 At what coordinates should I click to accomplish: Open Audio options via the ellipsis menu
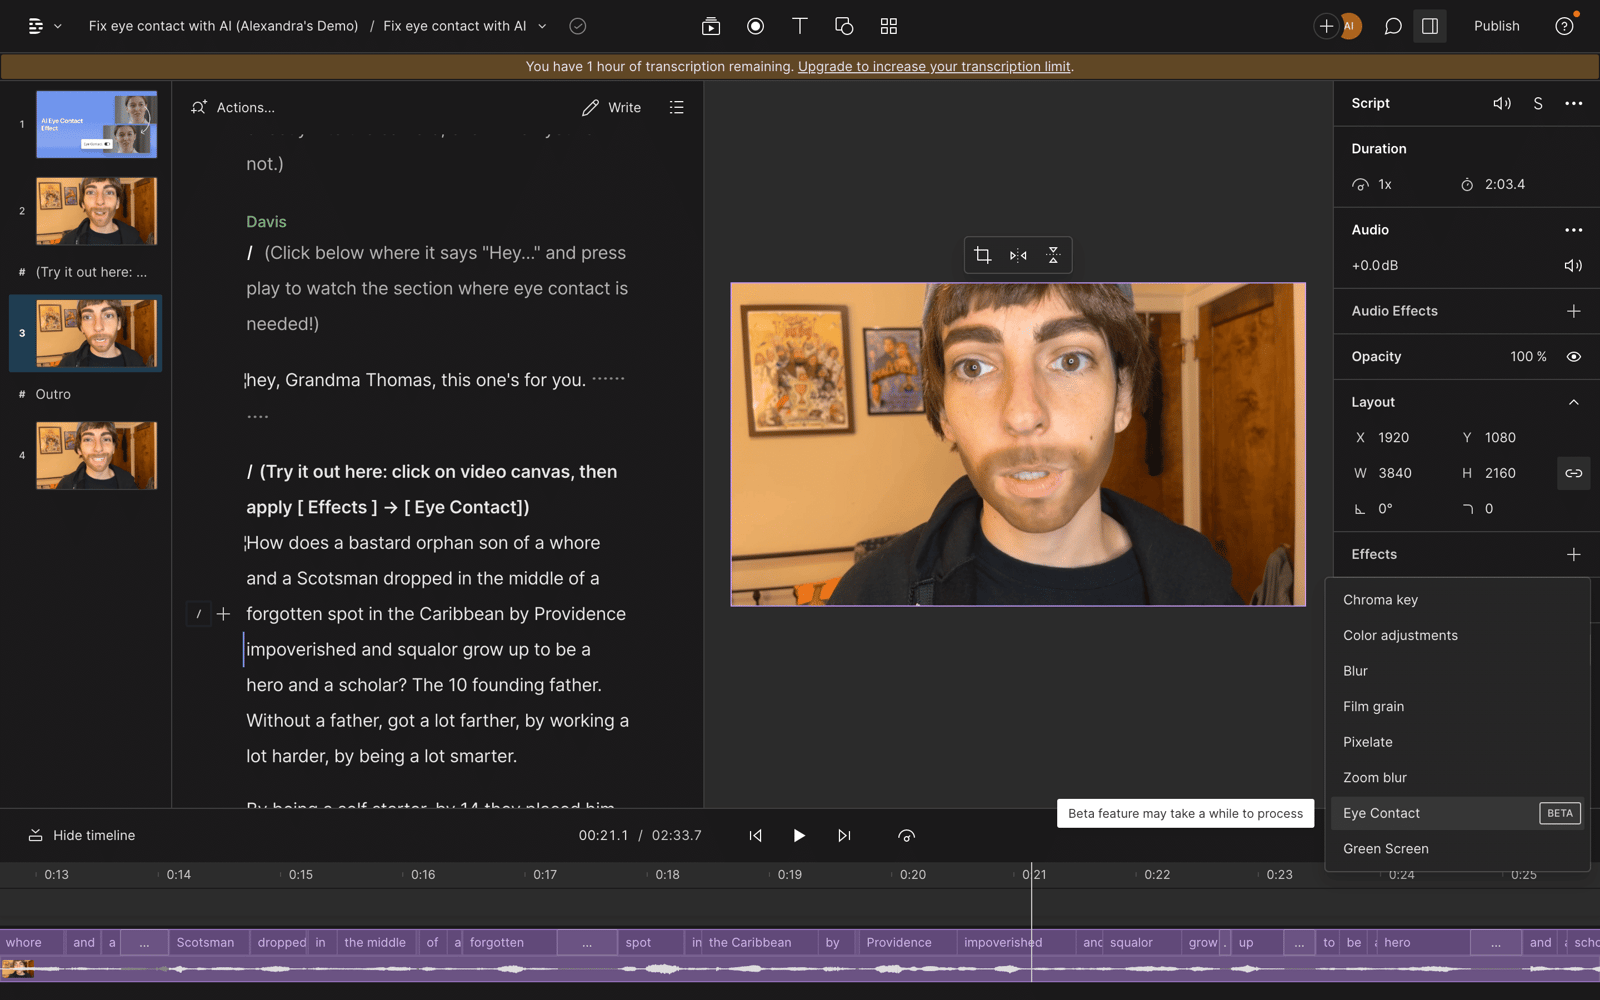pyautogui.click(x=1573, y=229)
